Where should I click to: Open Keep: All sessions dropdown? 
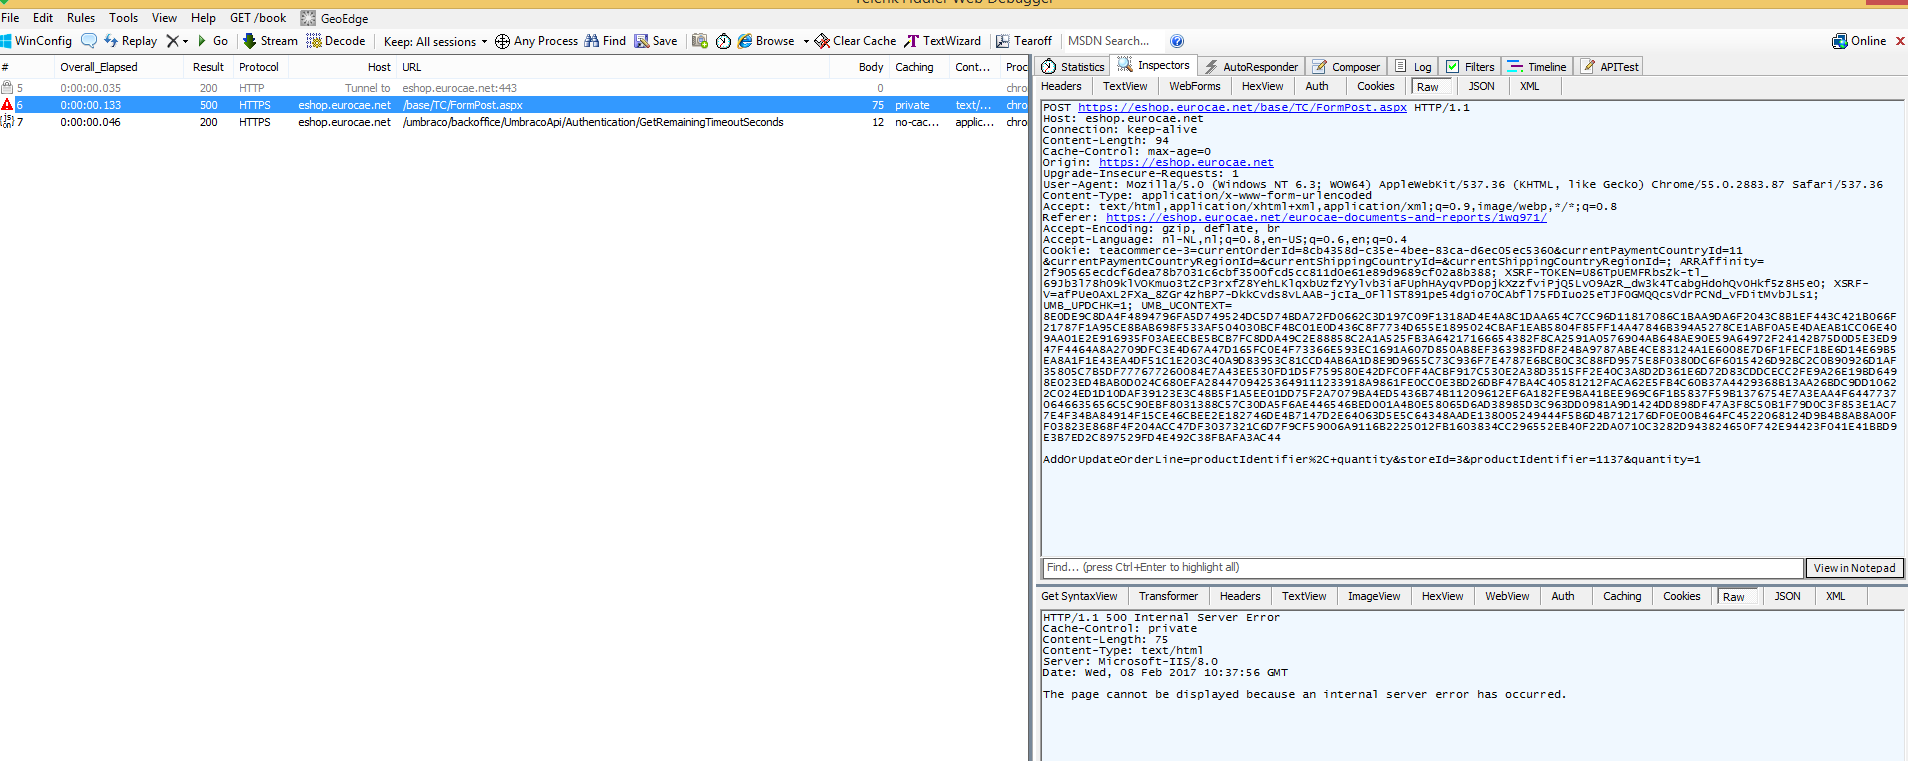pos(435,42)
